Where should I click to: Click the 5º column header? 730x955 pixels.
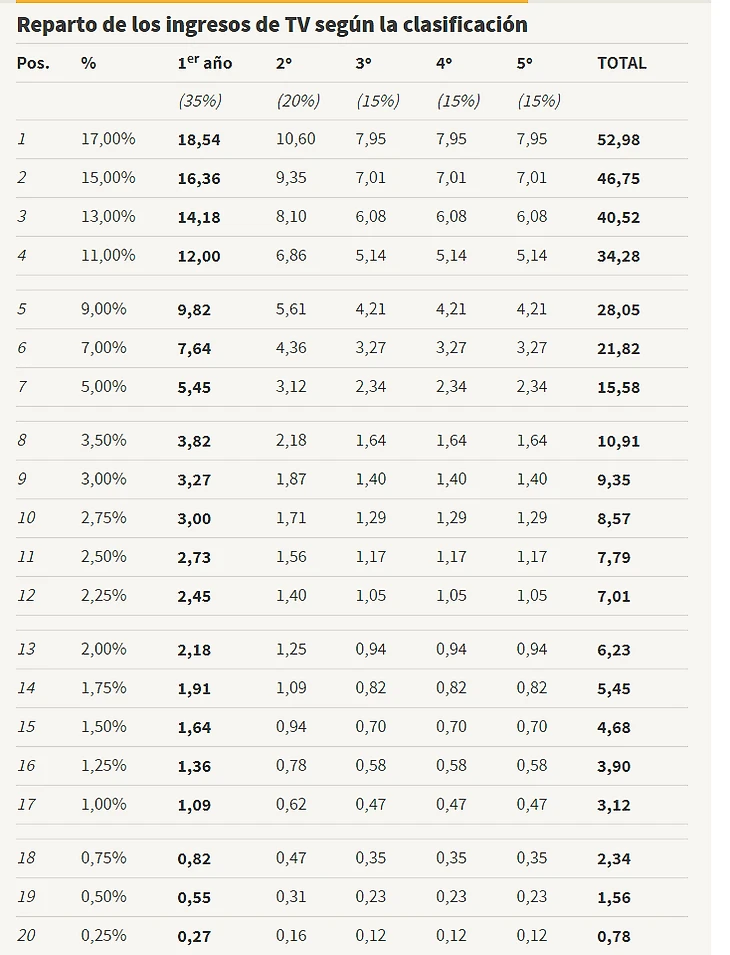[525, 63]
